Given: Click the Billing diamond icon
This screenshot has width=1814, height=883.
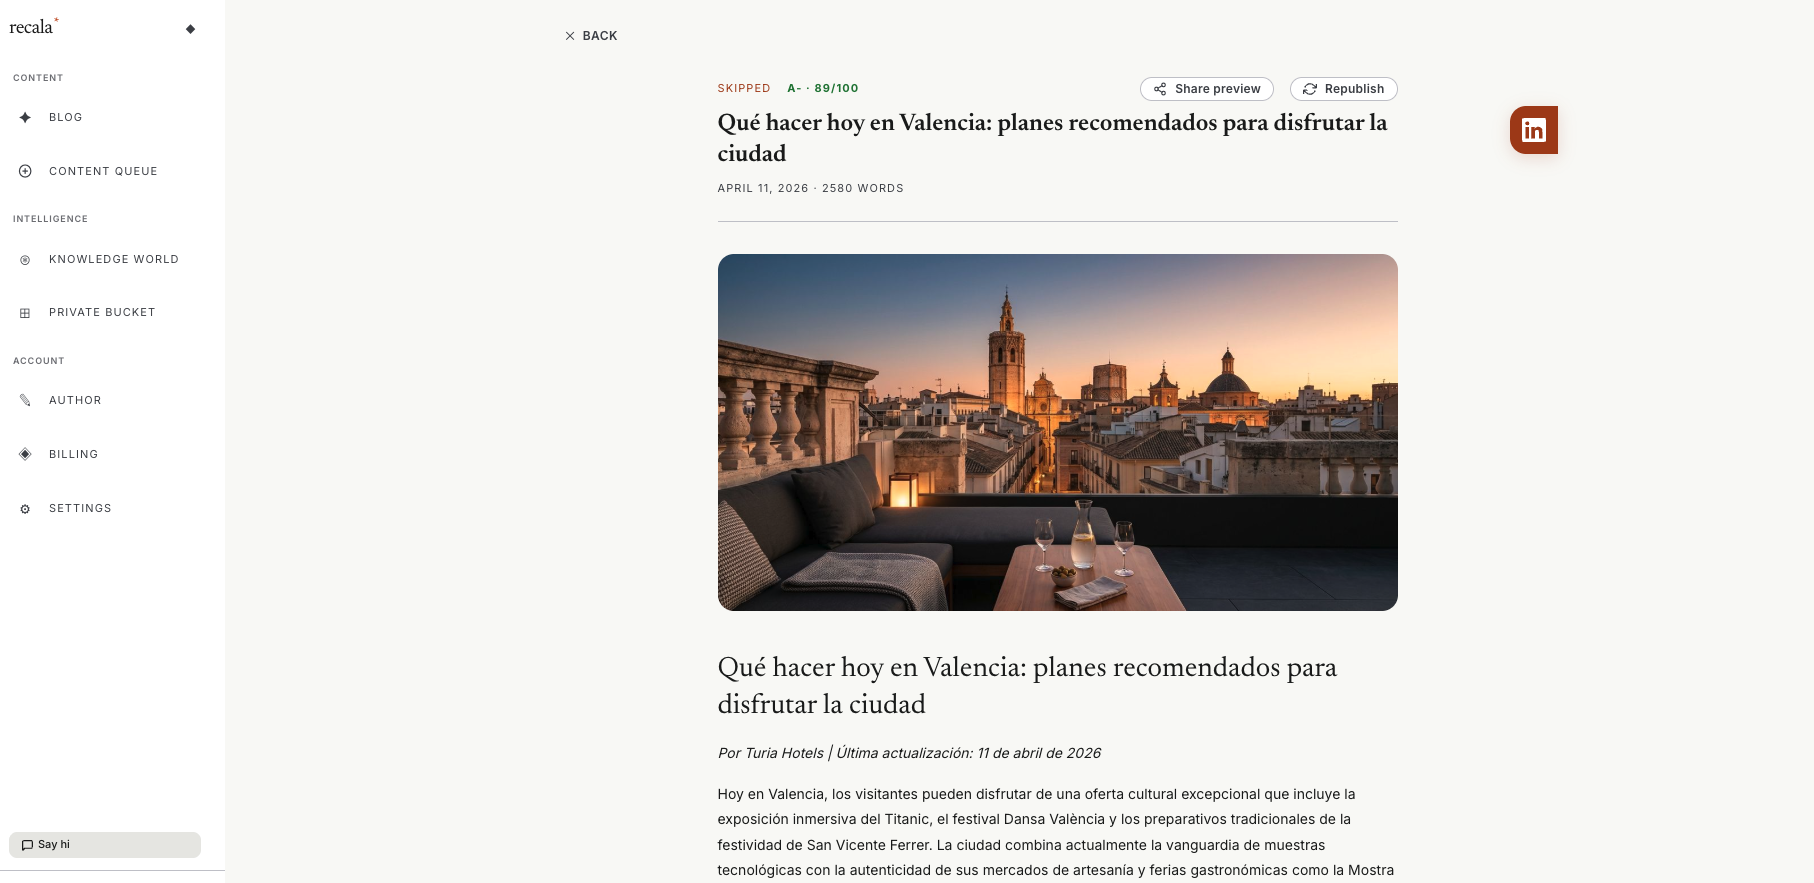Looking at the screenshot, I should click(25, 454).
